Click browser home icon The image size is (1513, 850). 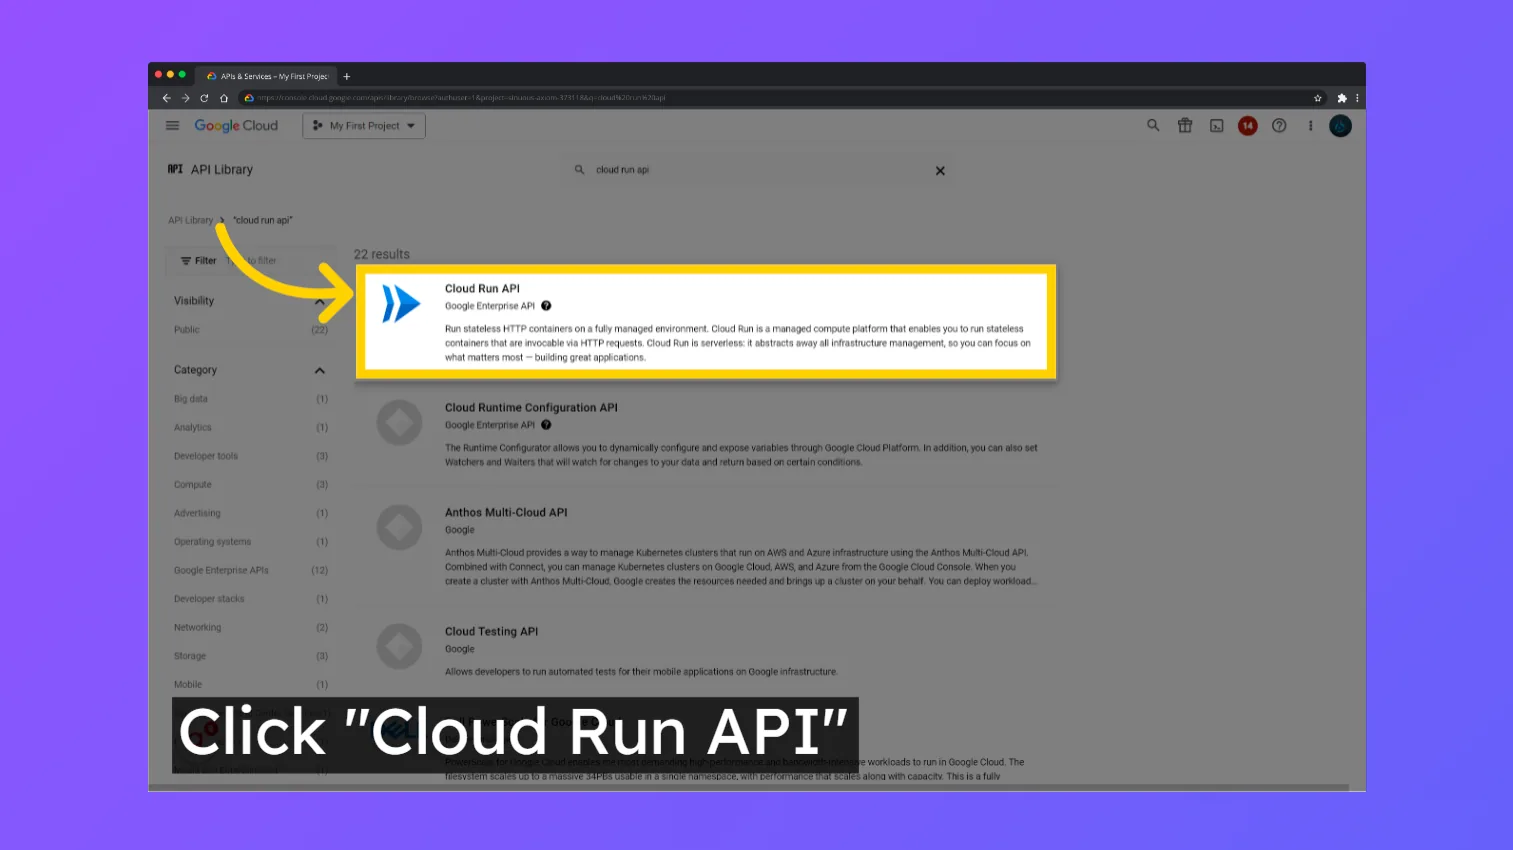[224, 98]
